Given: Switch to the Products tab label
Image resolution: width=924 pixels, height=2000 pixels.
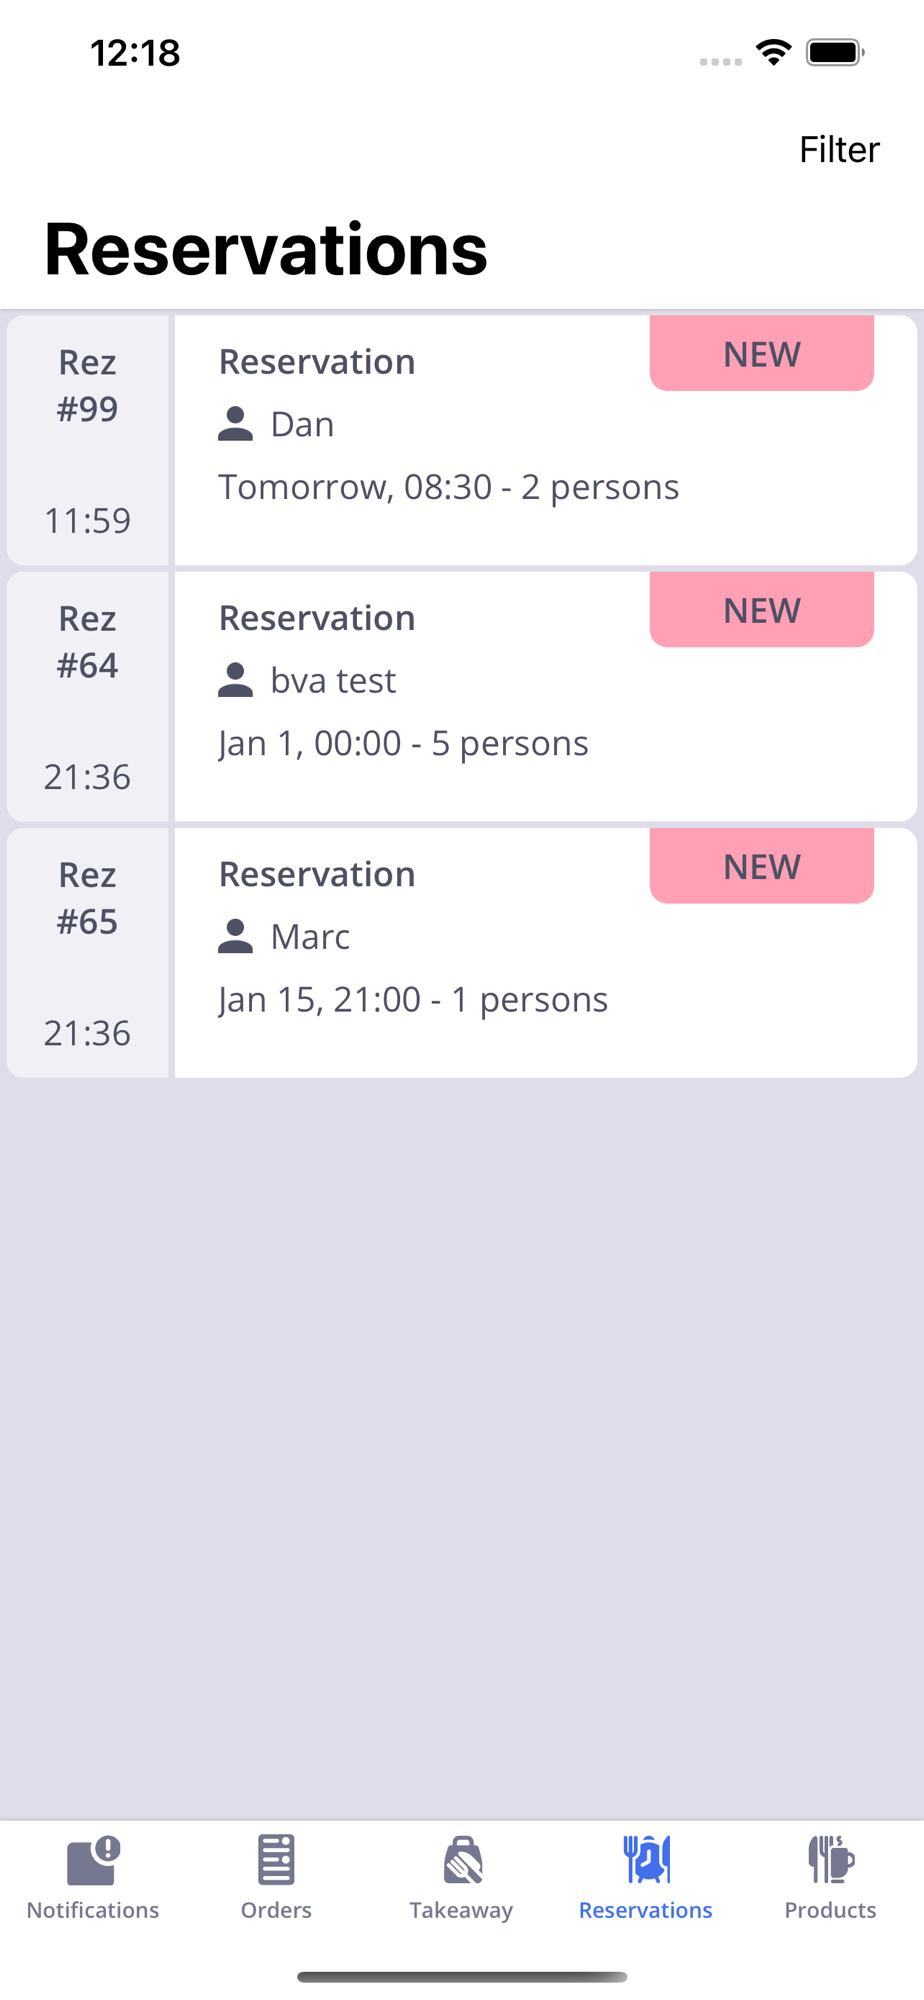Looking at the screenshot, I should tap(830, 1910).
